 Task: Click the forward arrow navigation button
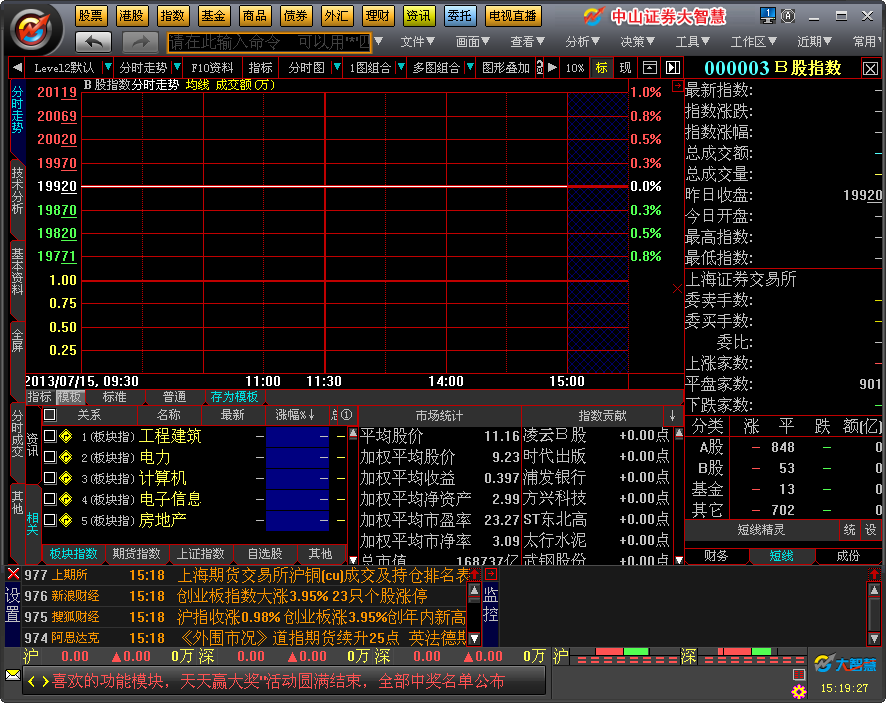click(x=140, y=42)
